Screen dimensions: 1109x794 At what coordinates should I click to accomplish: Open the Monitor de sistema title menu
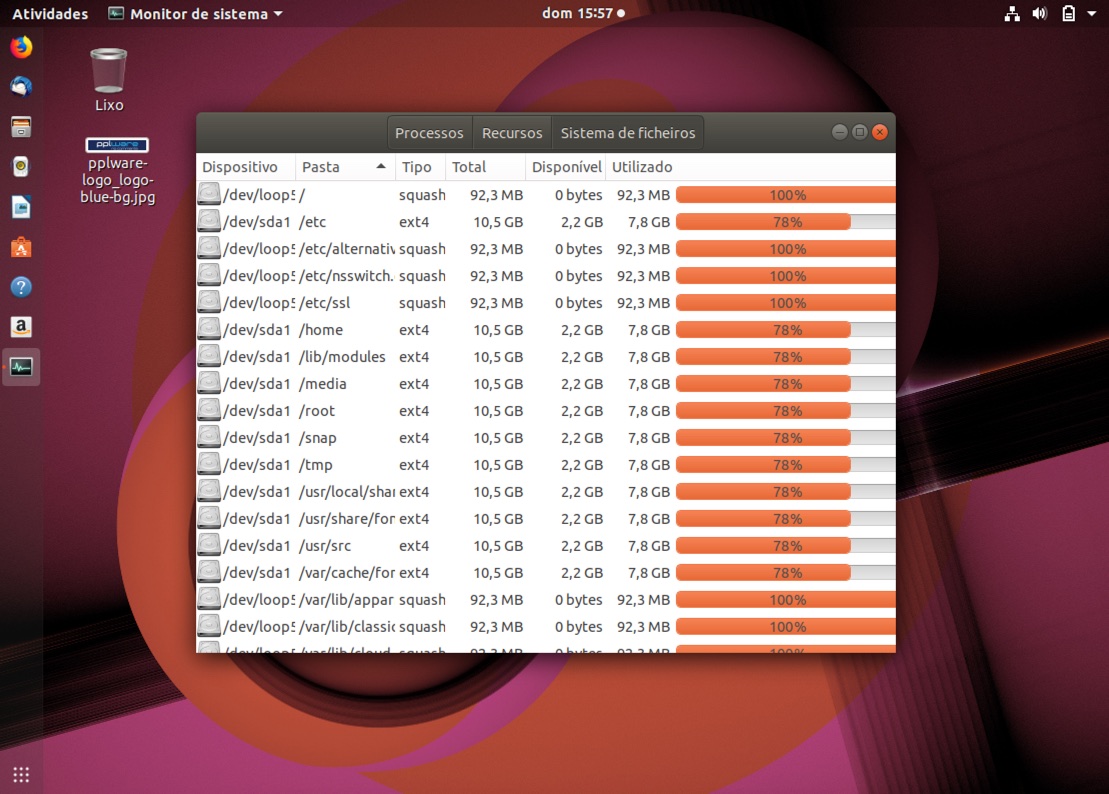[196, 14]
